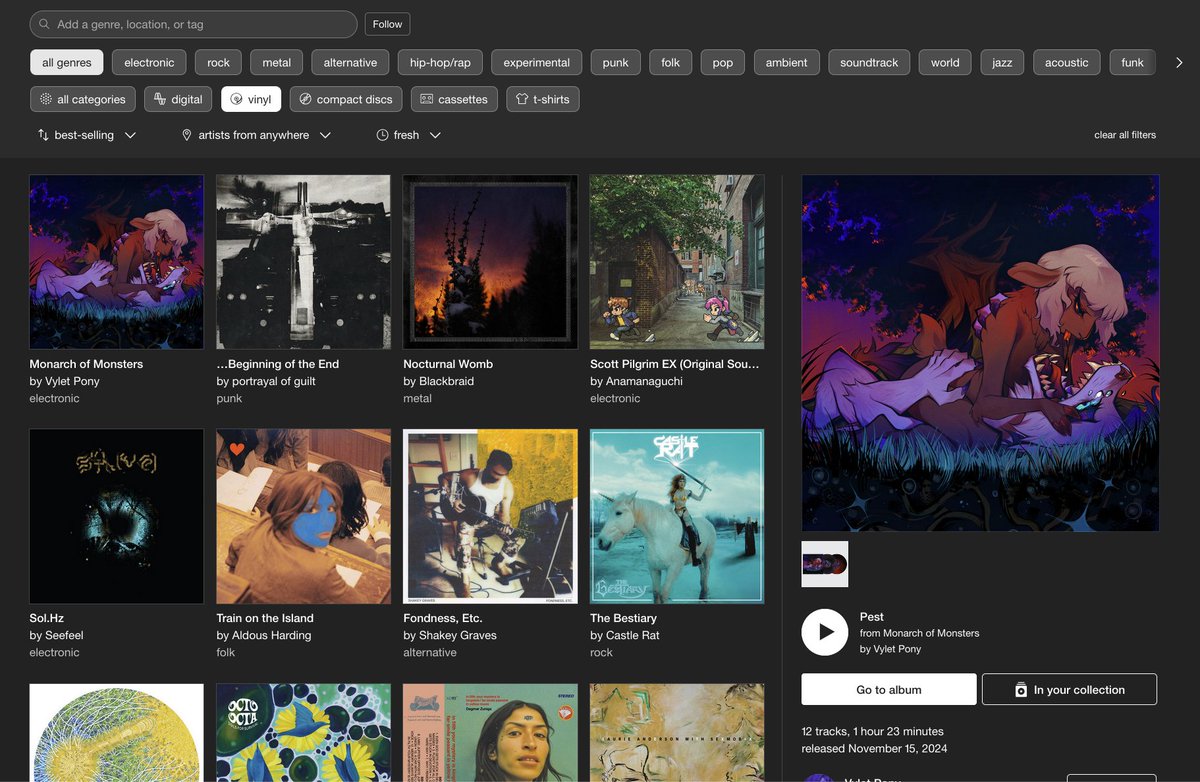This screenshot has height=782, width=1200.
Task: Open the best-selling sort dropdown
Action: point(87,135)
